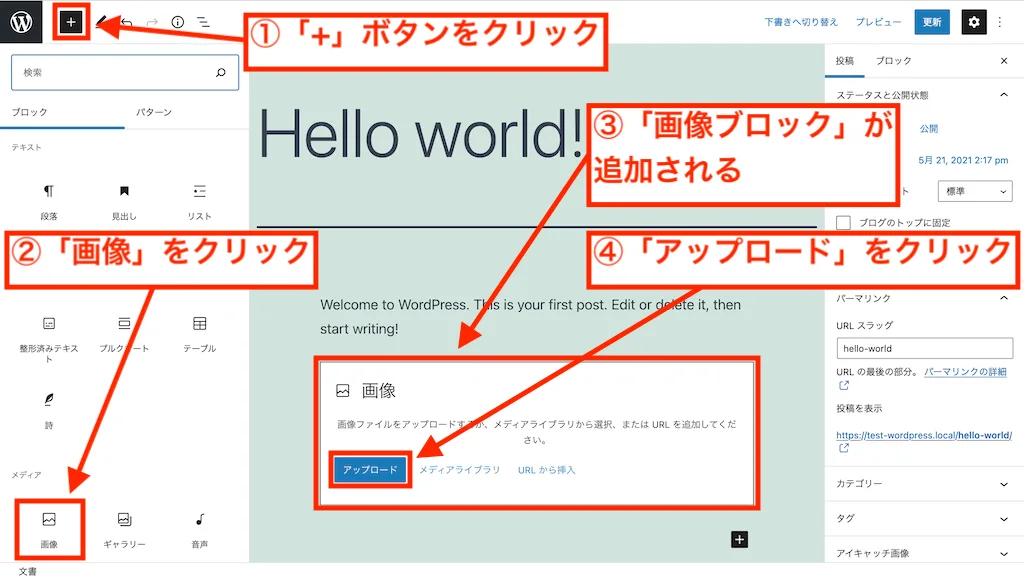The width and height of the screenshot is (1024, 580).
Task: Click the 更新 update button
Action: 931,21
